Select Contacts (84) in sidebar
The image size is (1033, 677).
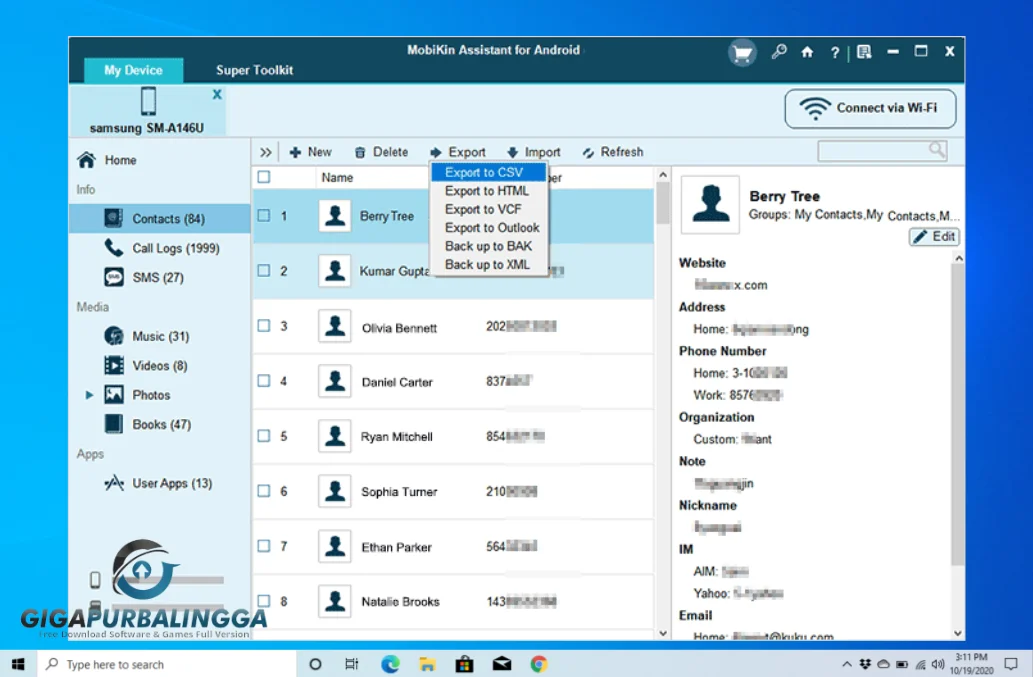click(159, 219)
